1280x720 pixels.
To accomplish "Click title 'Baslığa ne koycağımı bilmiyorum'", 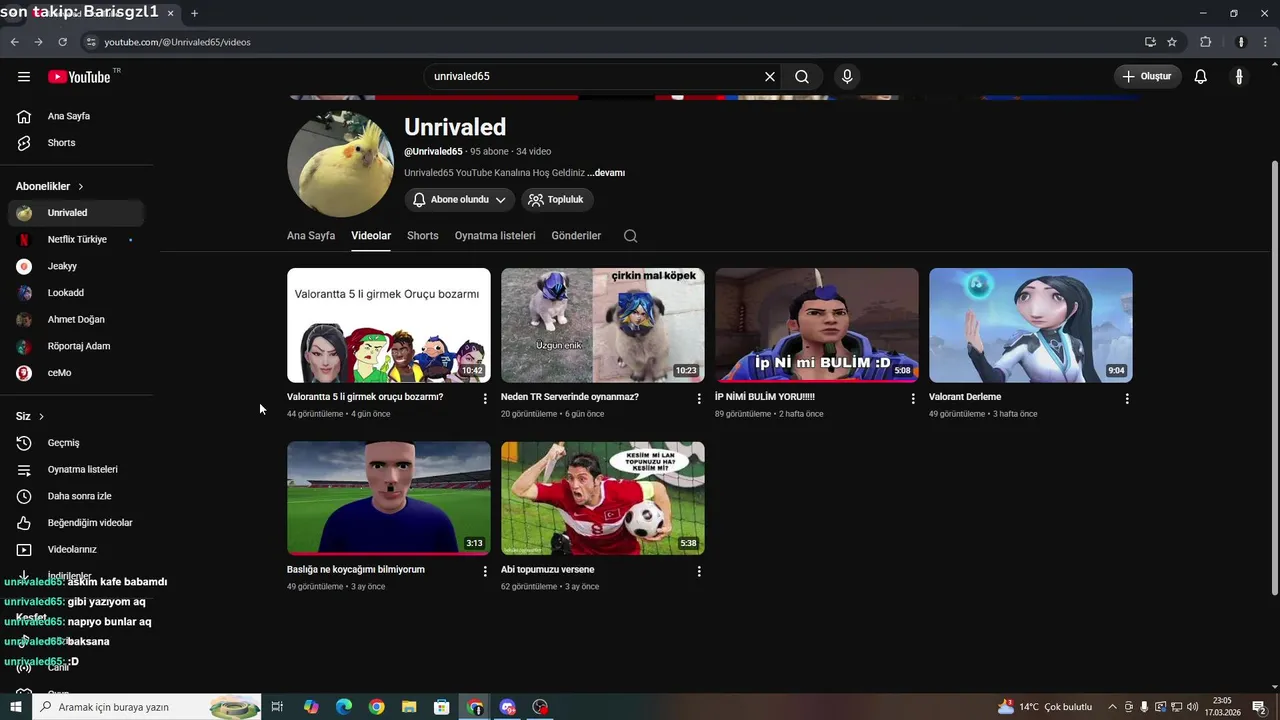I will click(x=356, y=570).
